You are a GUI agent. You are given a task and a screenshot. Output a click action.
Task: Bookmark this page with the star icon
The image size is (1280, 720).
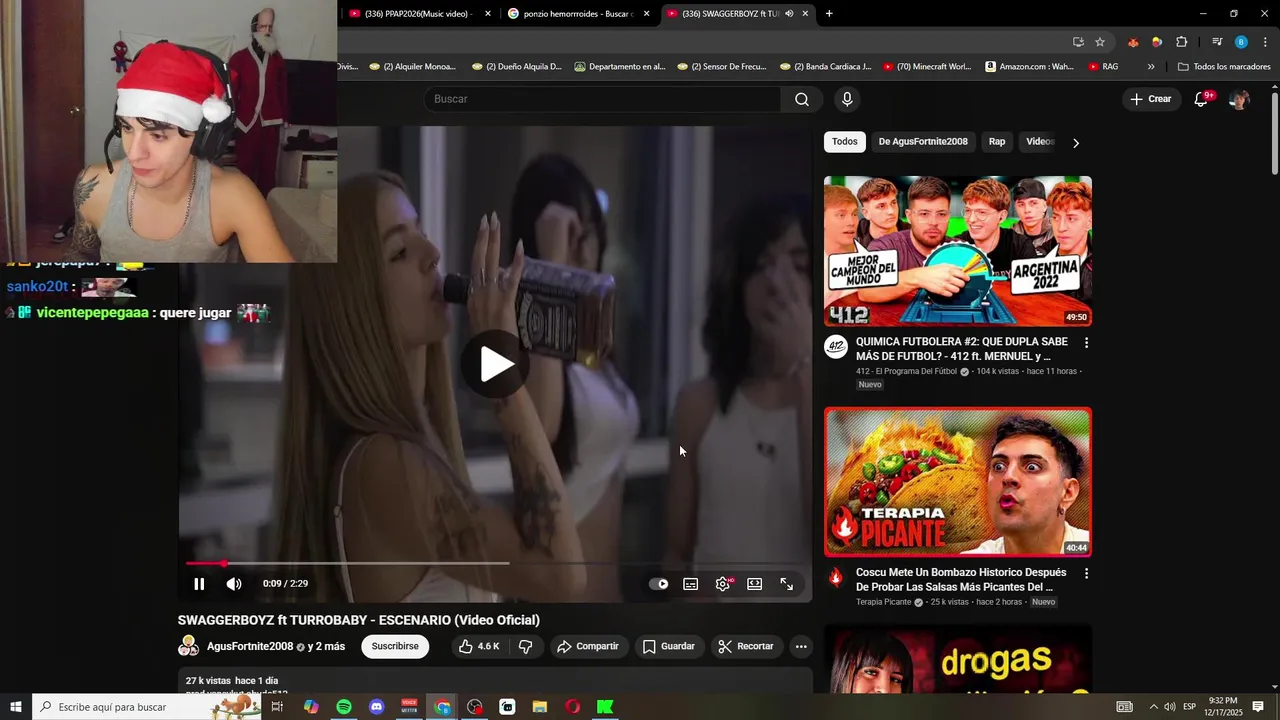coord(1100,42)
